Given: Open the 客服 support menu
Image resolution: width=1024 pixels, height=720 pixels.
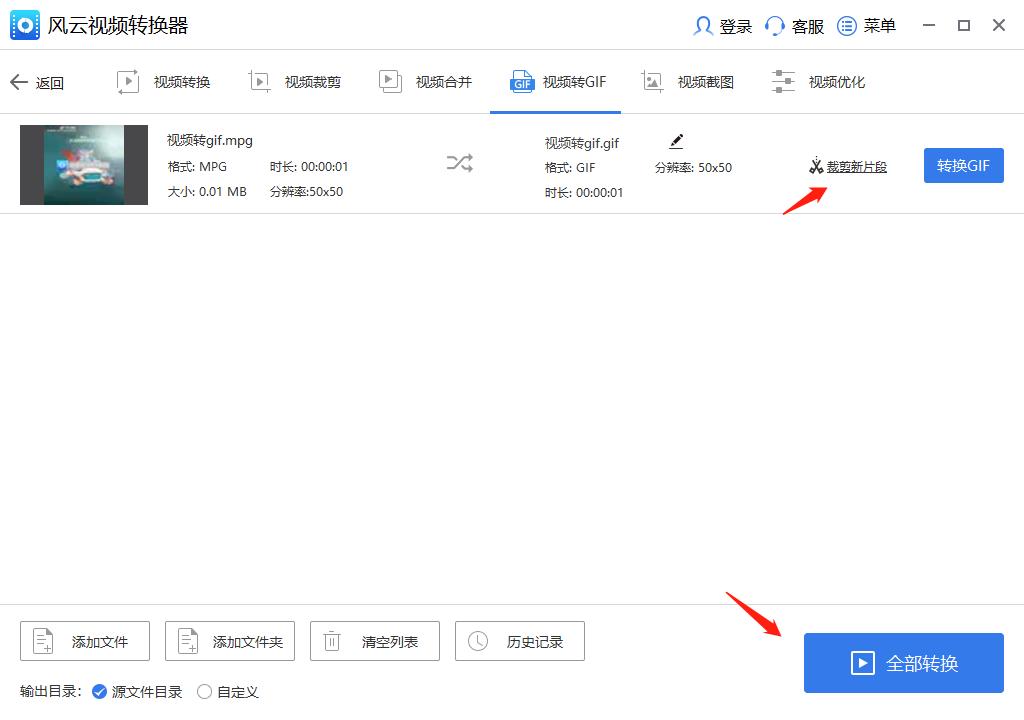Looking at the screenshot, I should pyautogui.click(x=793, y=26).
